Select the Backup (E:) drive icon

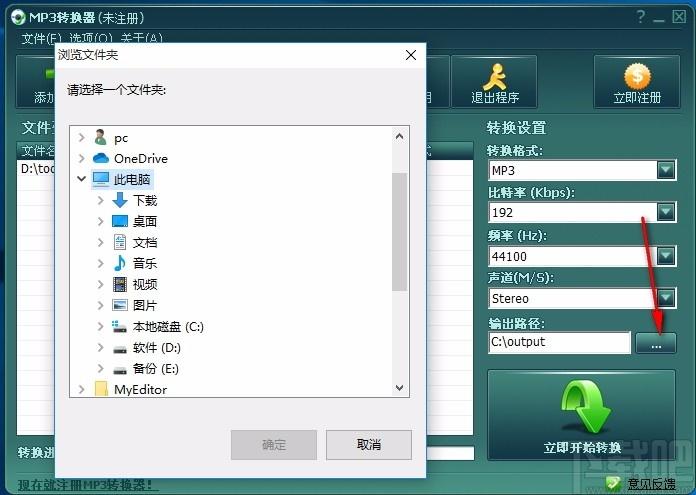click(x=120, y=370)
